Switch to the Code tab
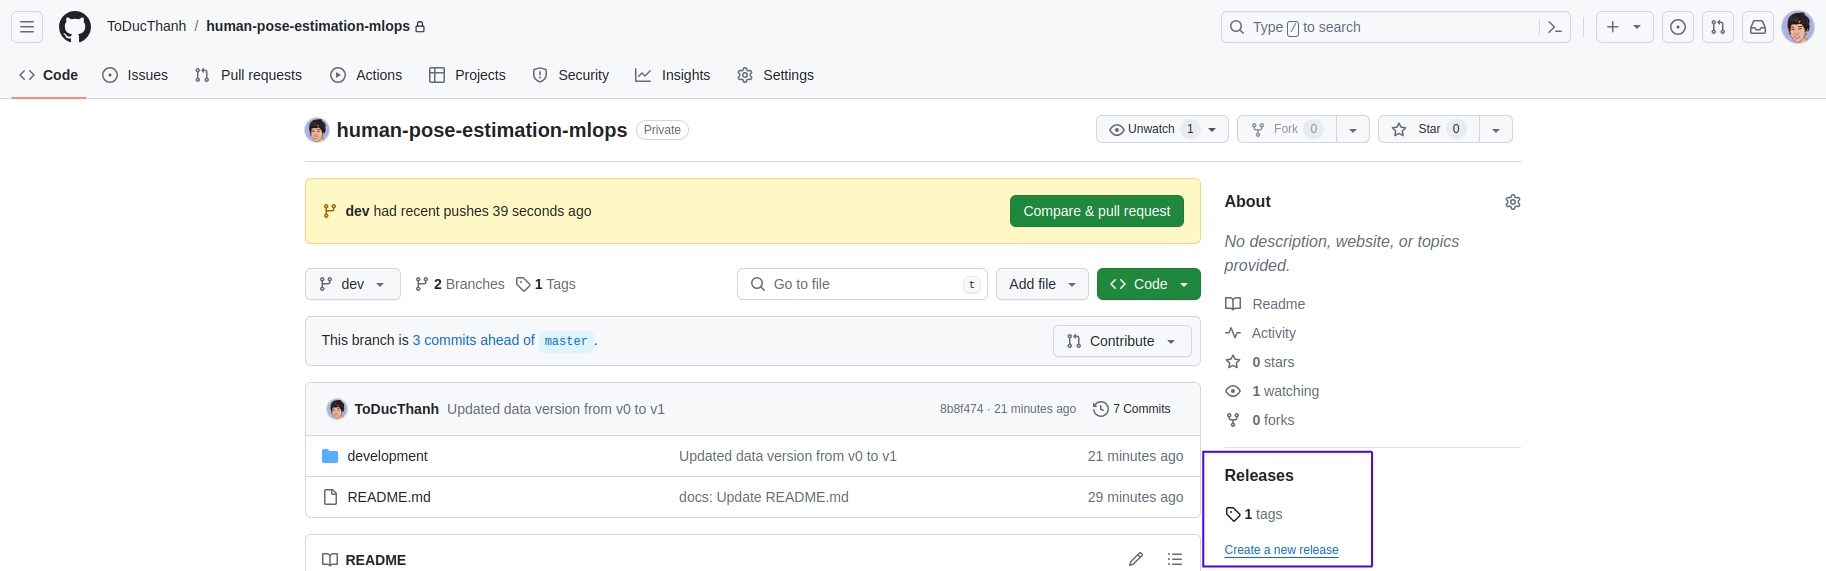This screenshot has width=1826, height=571. pos(49,75)
